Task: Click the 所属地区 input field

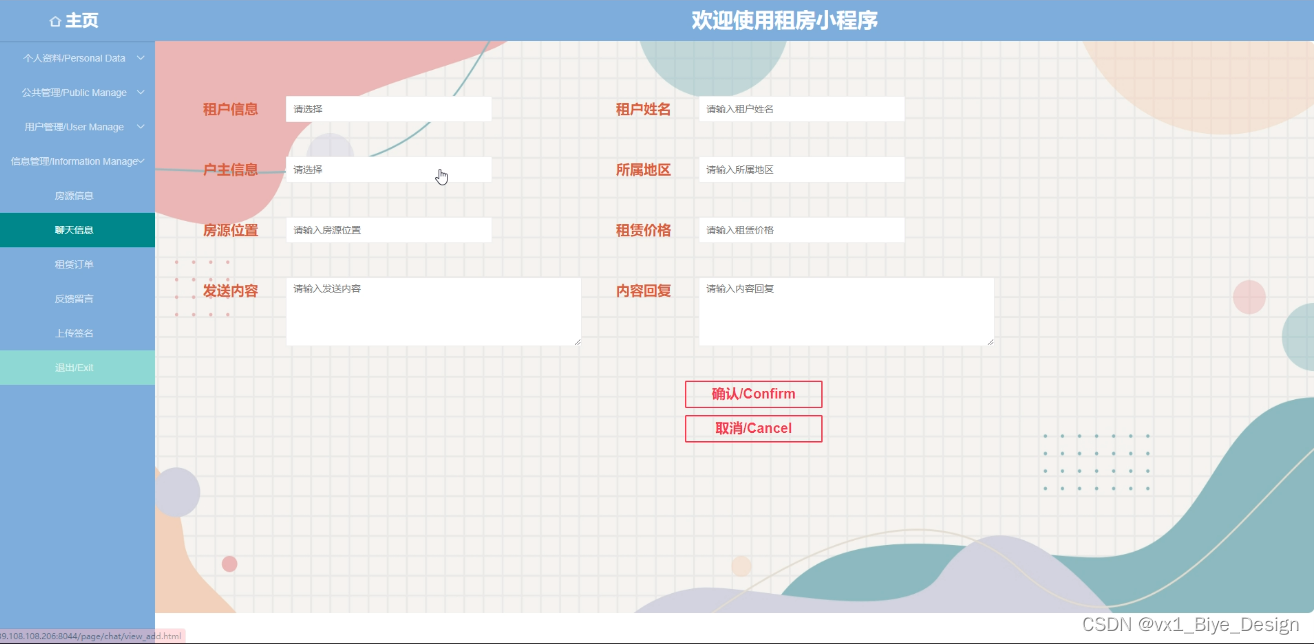Action: [x=800, y=169]
